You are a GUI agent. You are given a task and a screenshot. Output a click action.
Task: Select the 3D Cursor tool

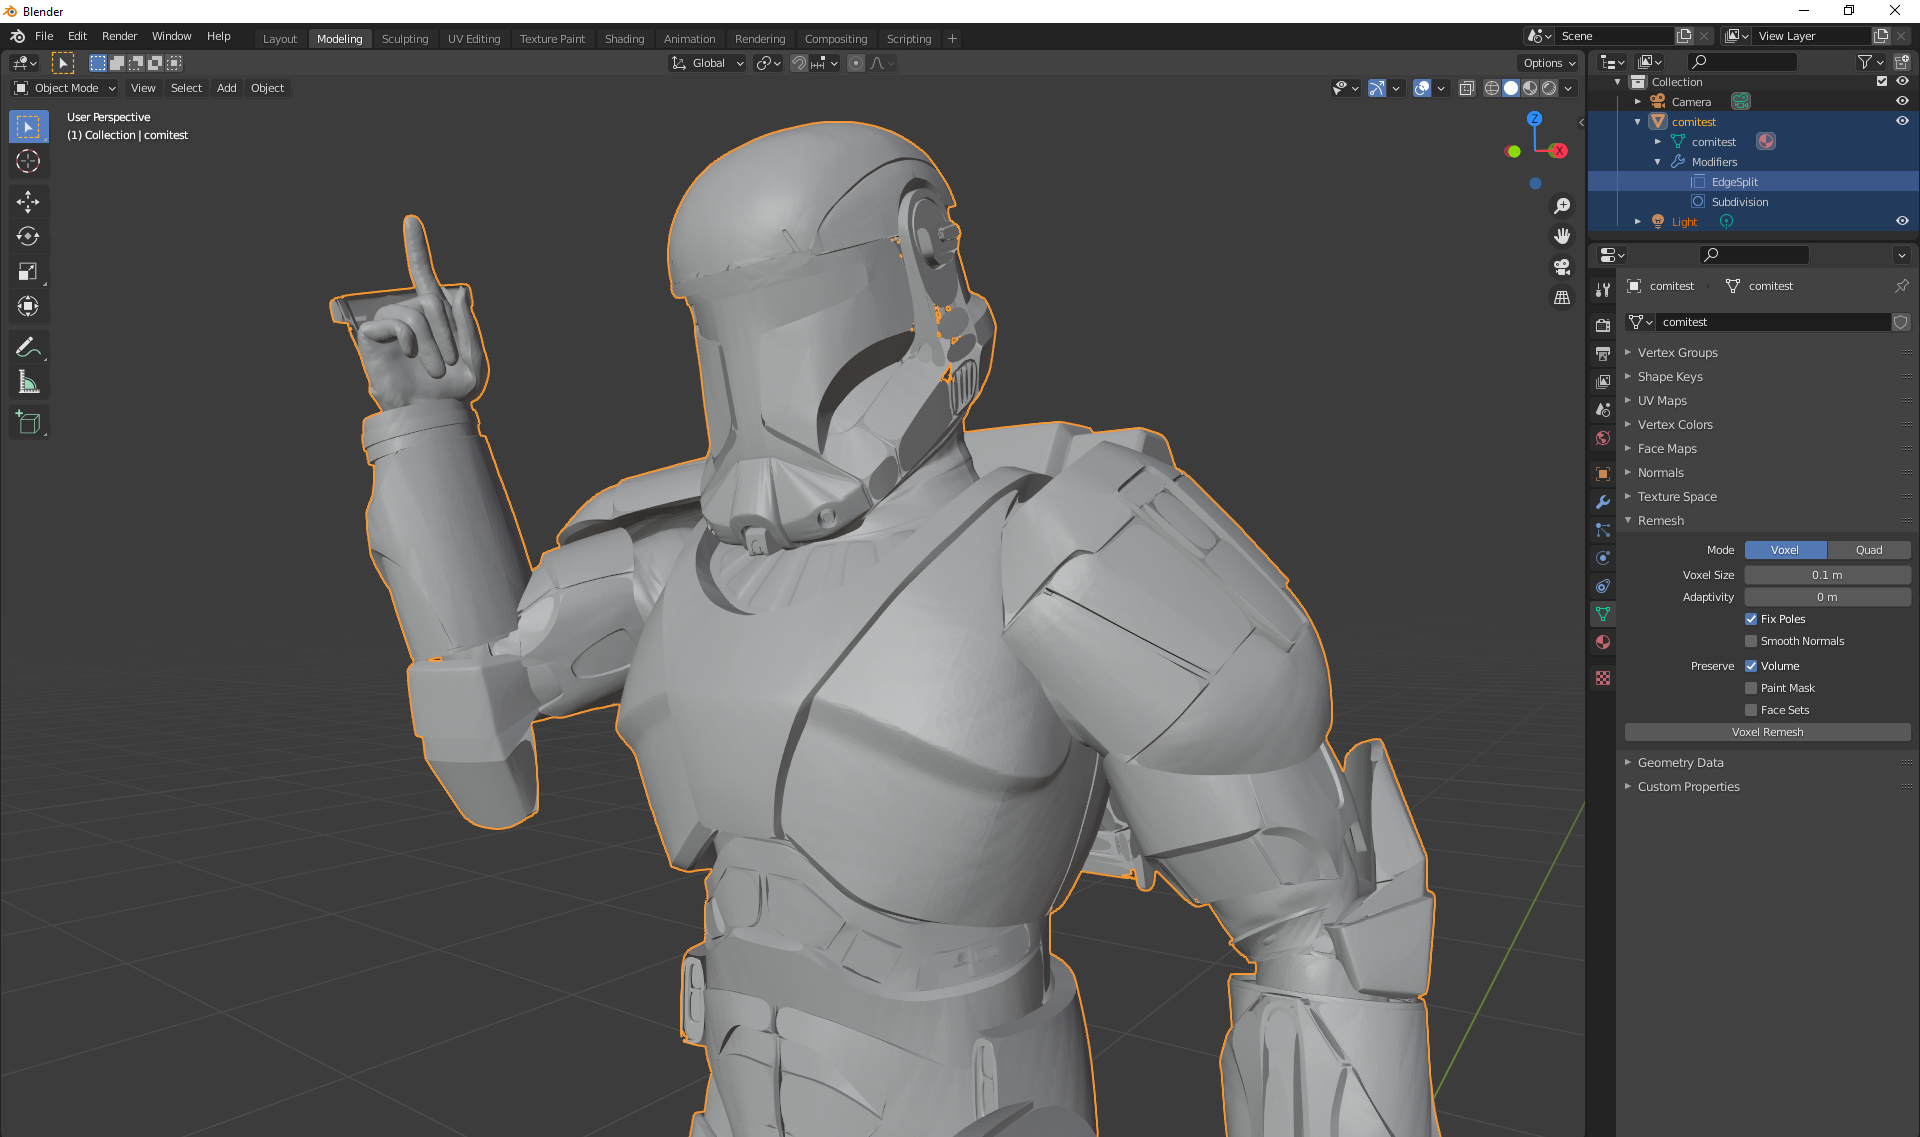pyautogui.click(x=28, y=161)
